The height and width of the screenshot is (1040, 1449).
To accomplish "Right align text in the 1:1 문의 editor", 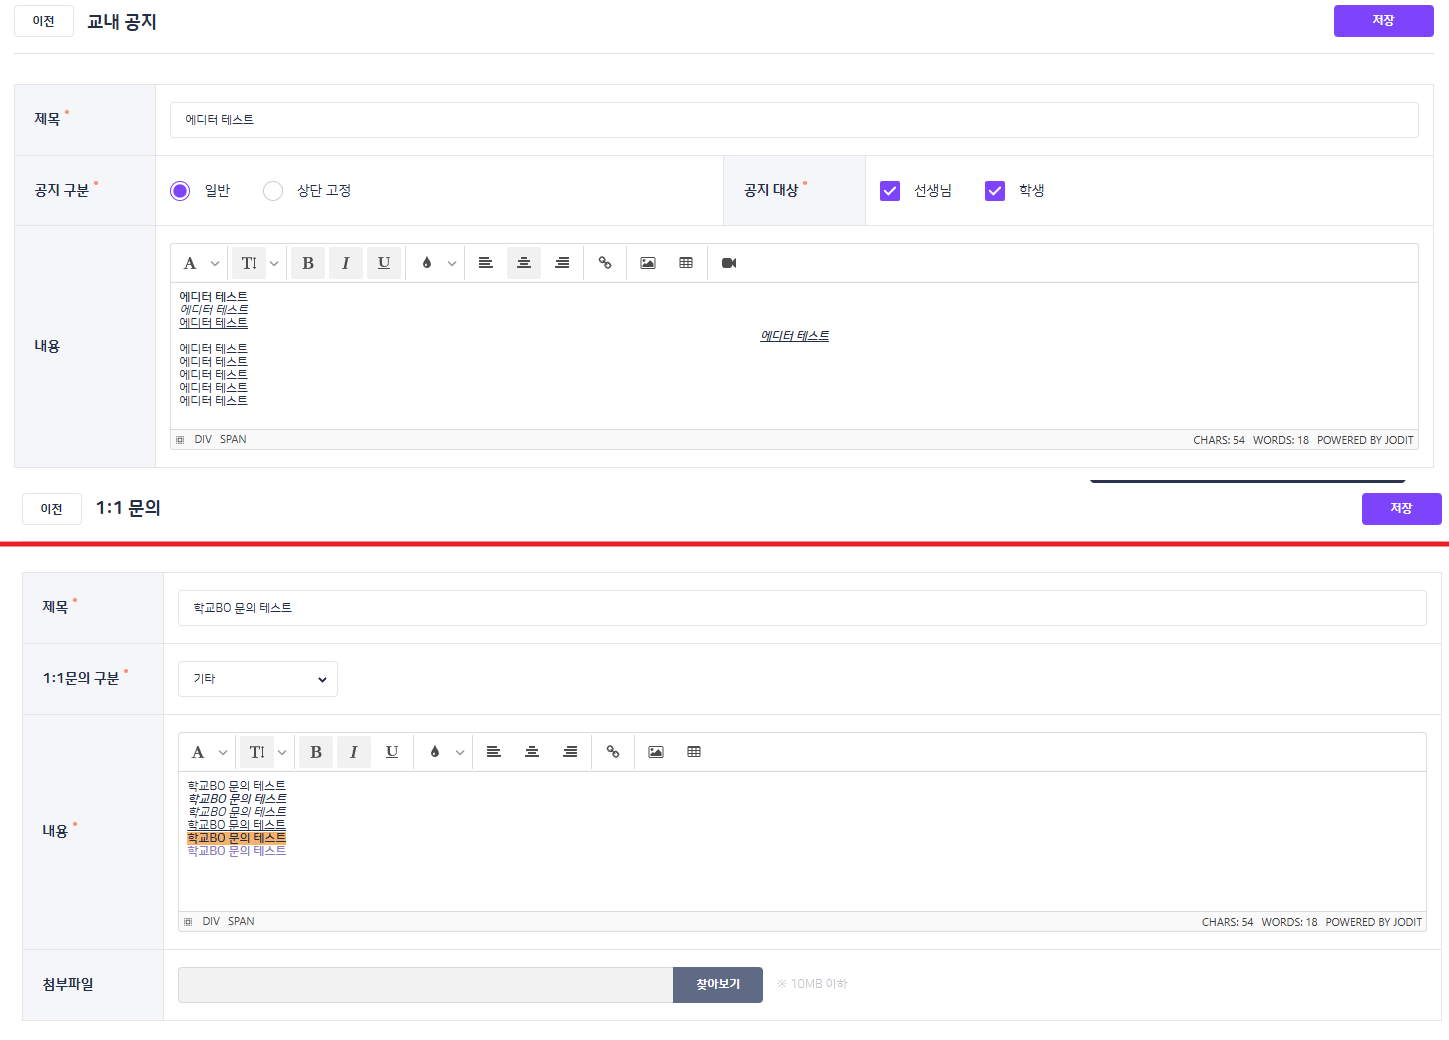I will point(570,752).
